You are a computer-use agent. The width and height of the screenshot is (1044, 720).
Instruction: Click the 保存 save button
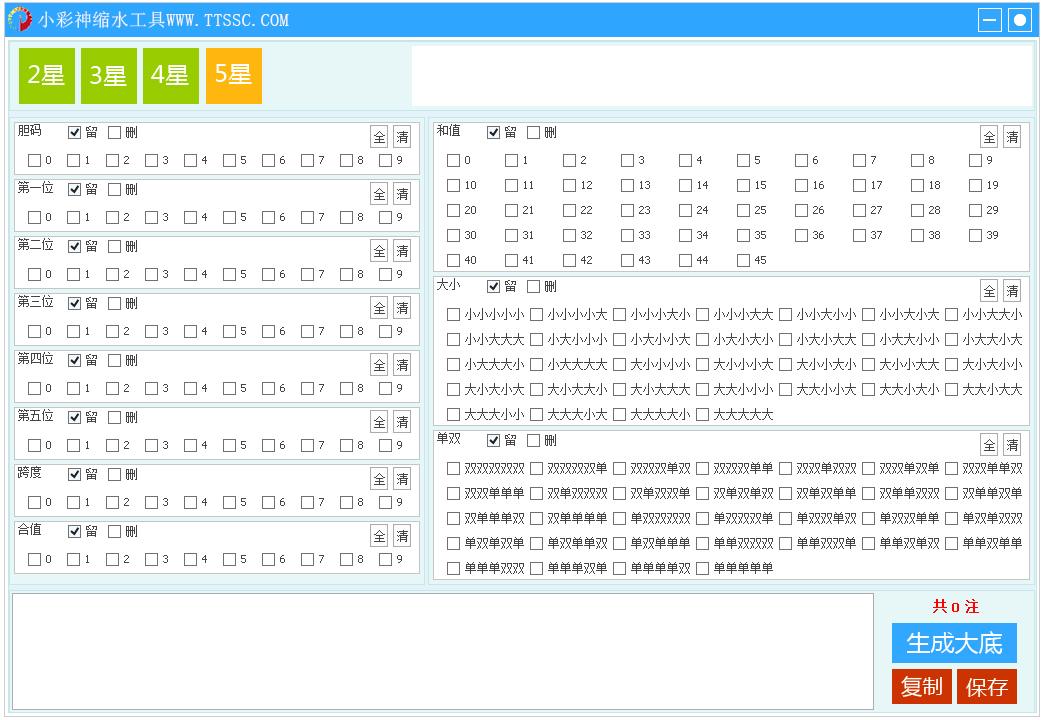tap(987, 687)
